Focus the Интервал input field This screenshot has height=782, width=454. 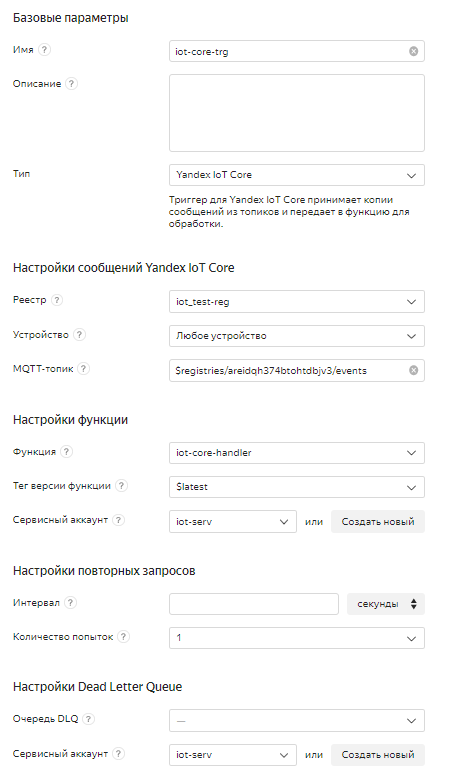pyautogui.click(x=254, y=604)
